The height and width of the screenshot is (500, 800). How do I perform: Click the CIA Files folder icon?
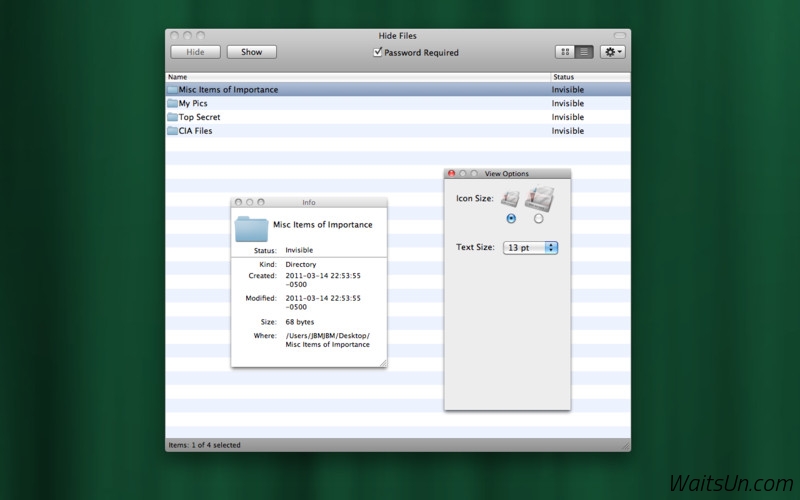click(x=172, y=131)
